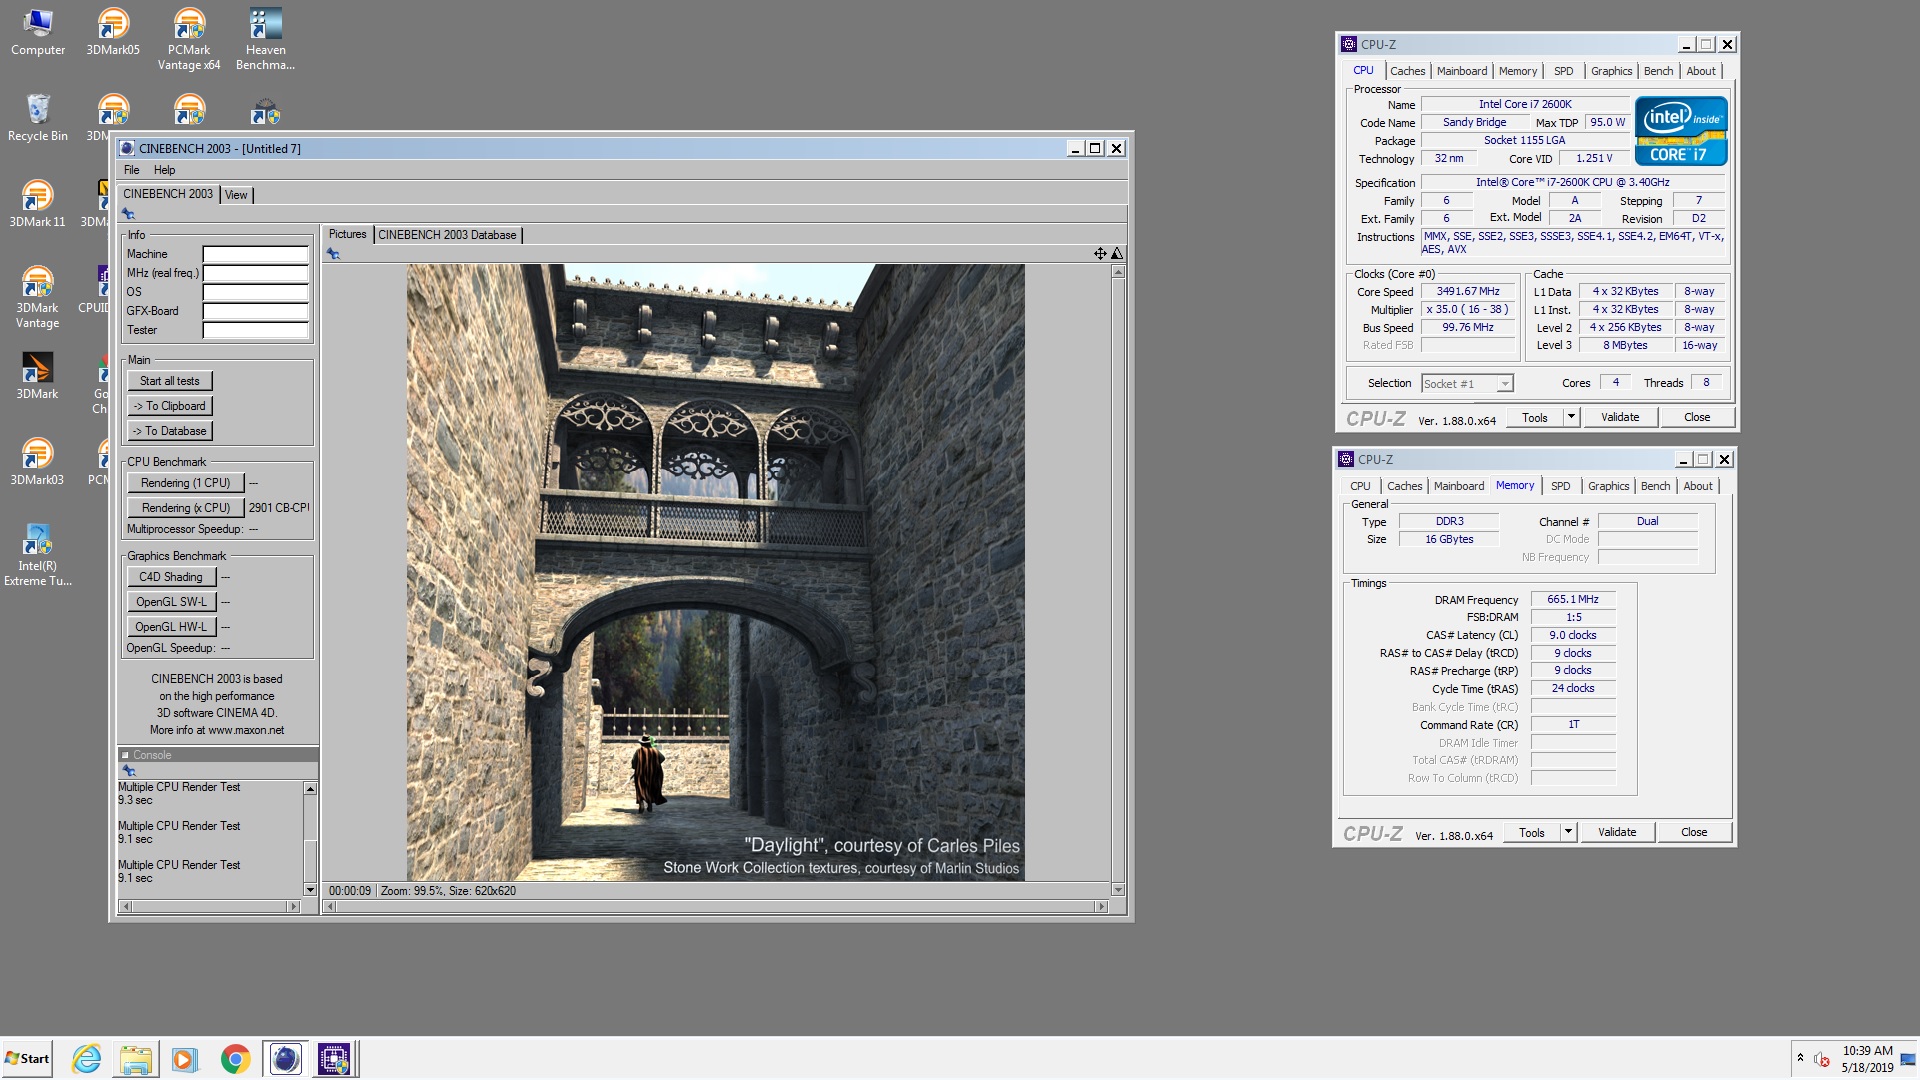Click picture horizontal scrollbar right arrow
Image resolution: width=1920 pixels, height=1080 pixels.
[1101, 907]
